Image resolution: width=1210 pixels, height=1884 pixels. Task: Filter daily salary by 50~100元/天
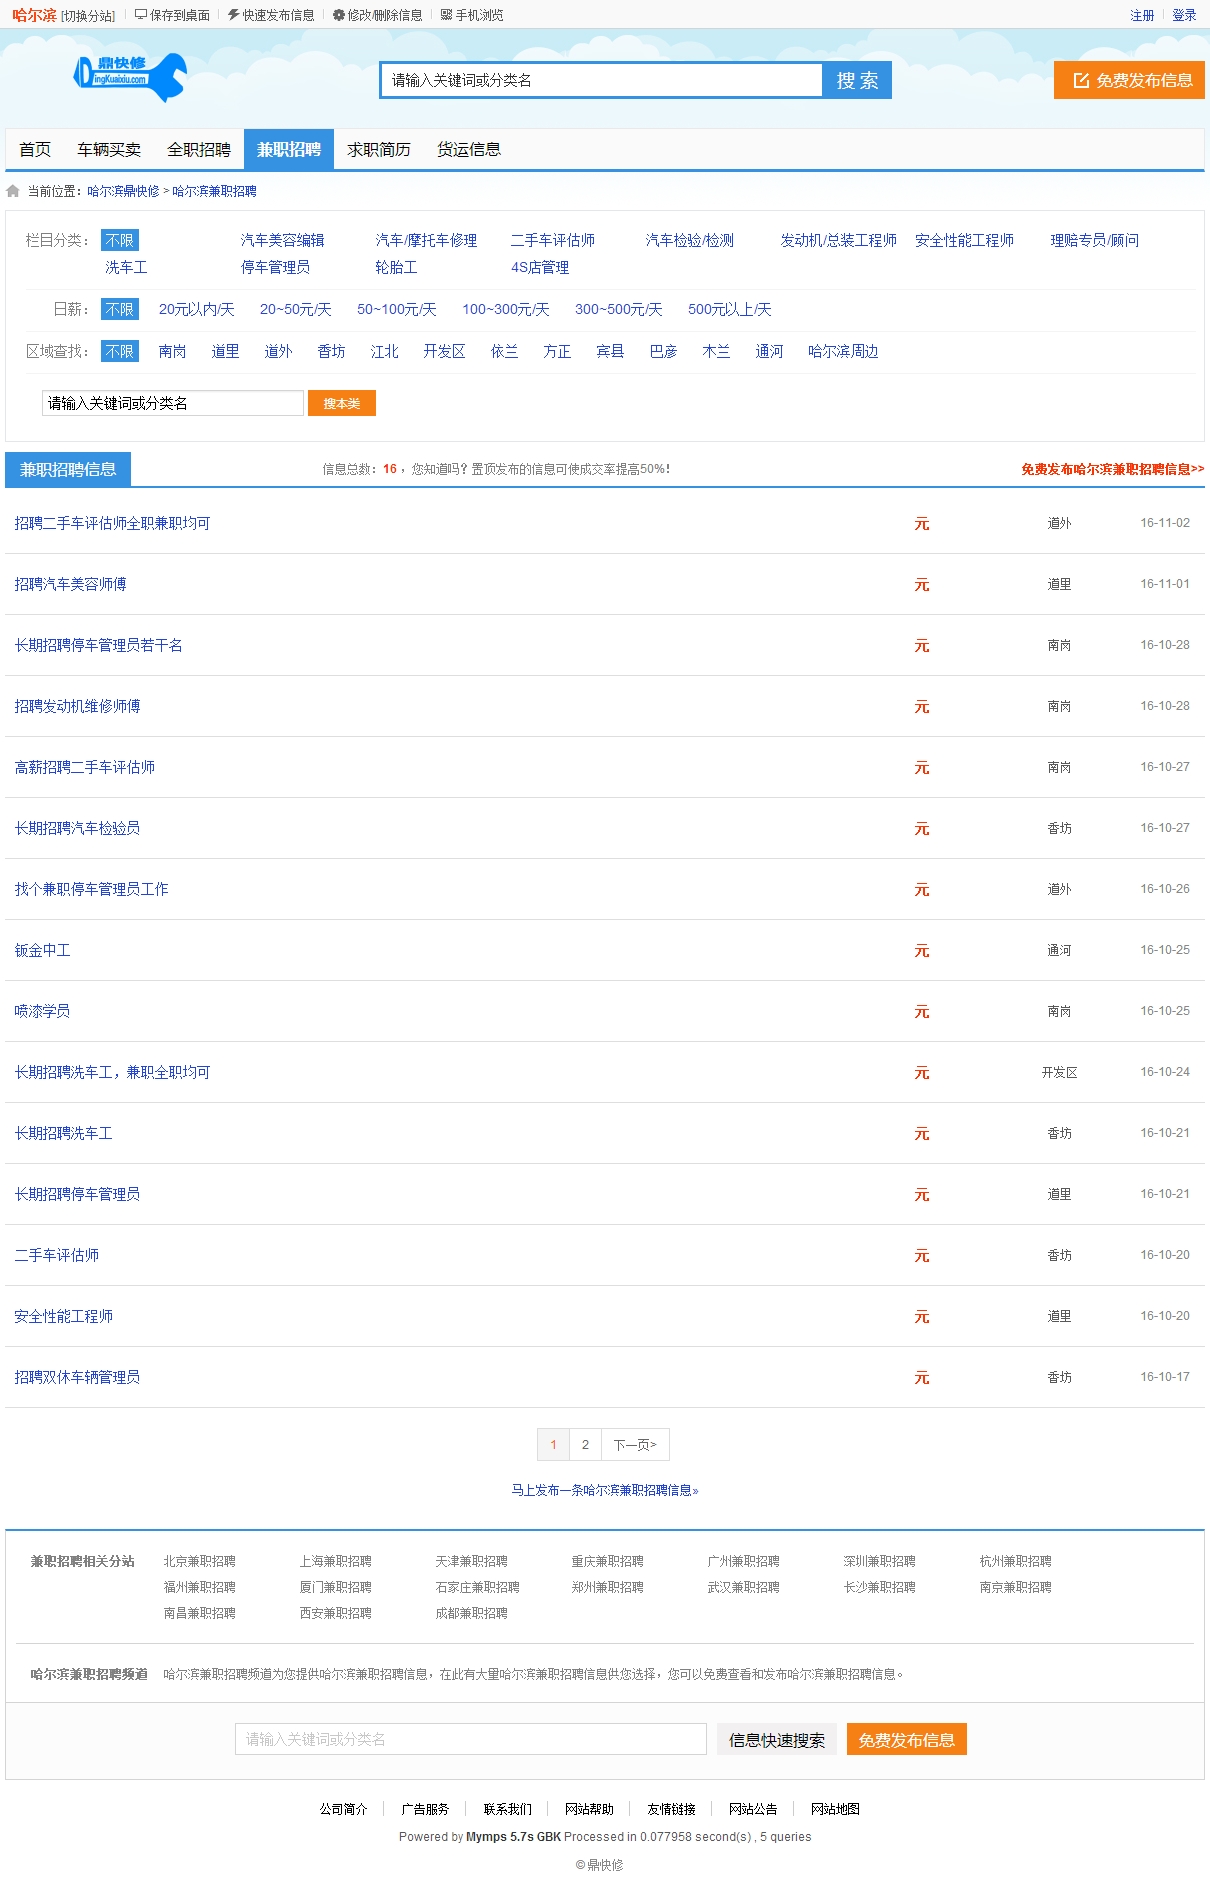[396, 310]
